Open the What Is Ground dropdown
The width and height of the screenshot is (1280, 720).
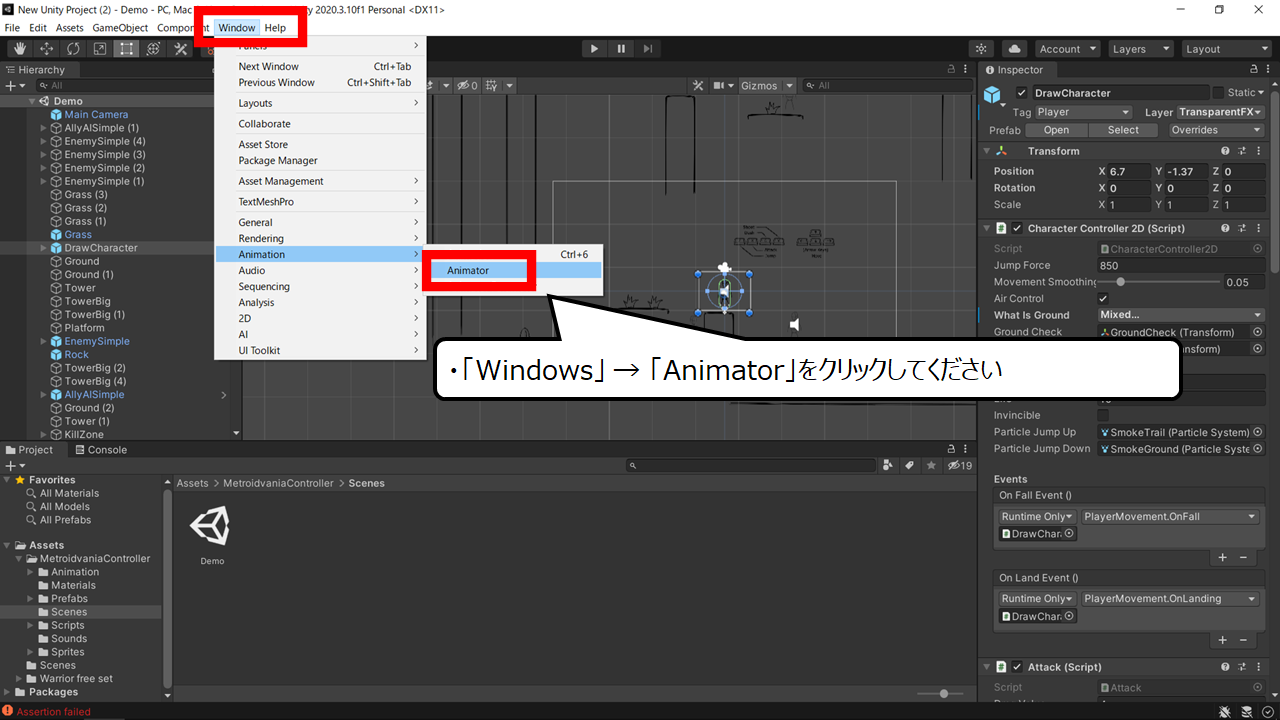1180,315
